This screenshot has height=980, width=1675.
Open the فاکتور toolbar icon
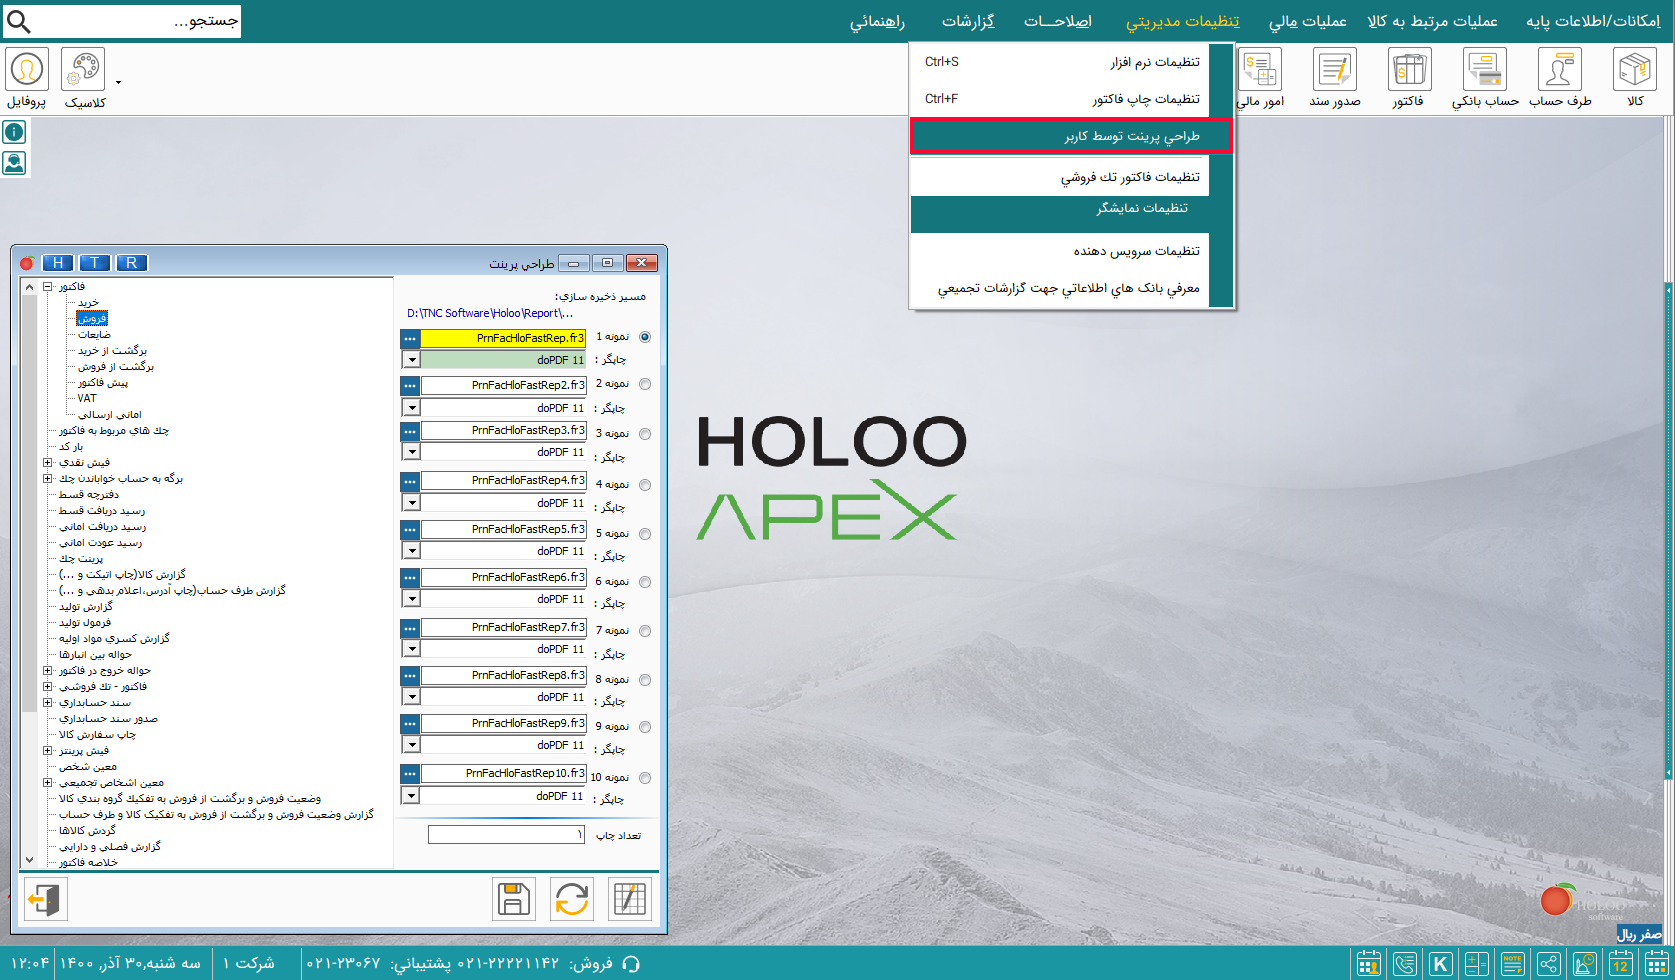(x=1409, y=70)
